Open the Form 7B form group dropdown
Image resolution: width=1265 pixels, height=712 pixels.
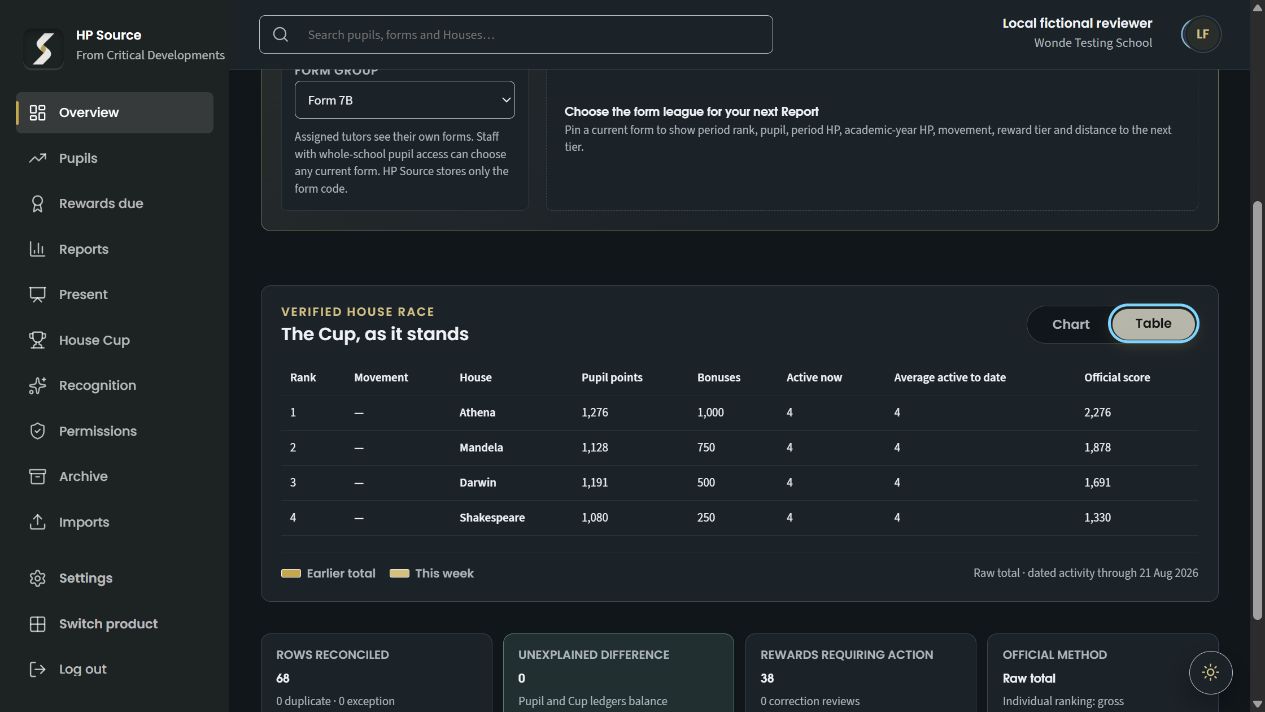(405, 100)
